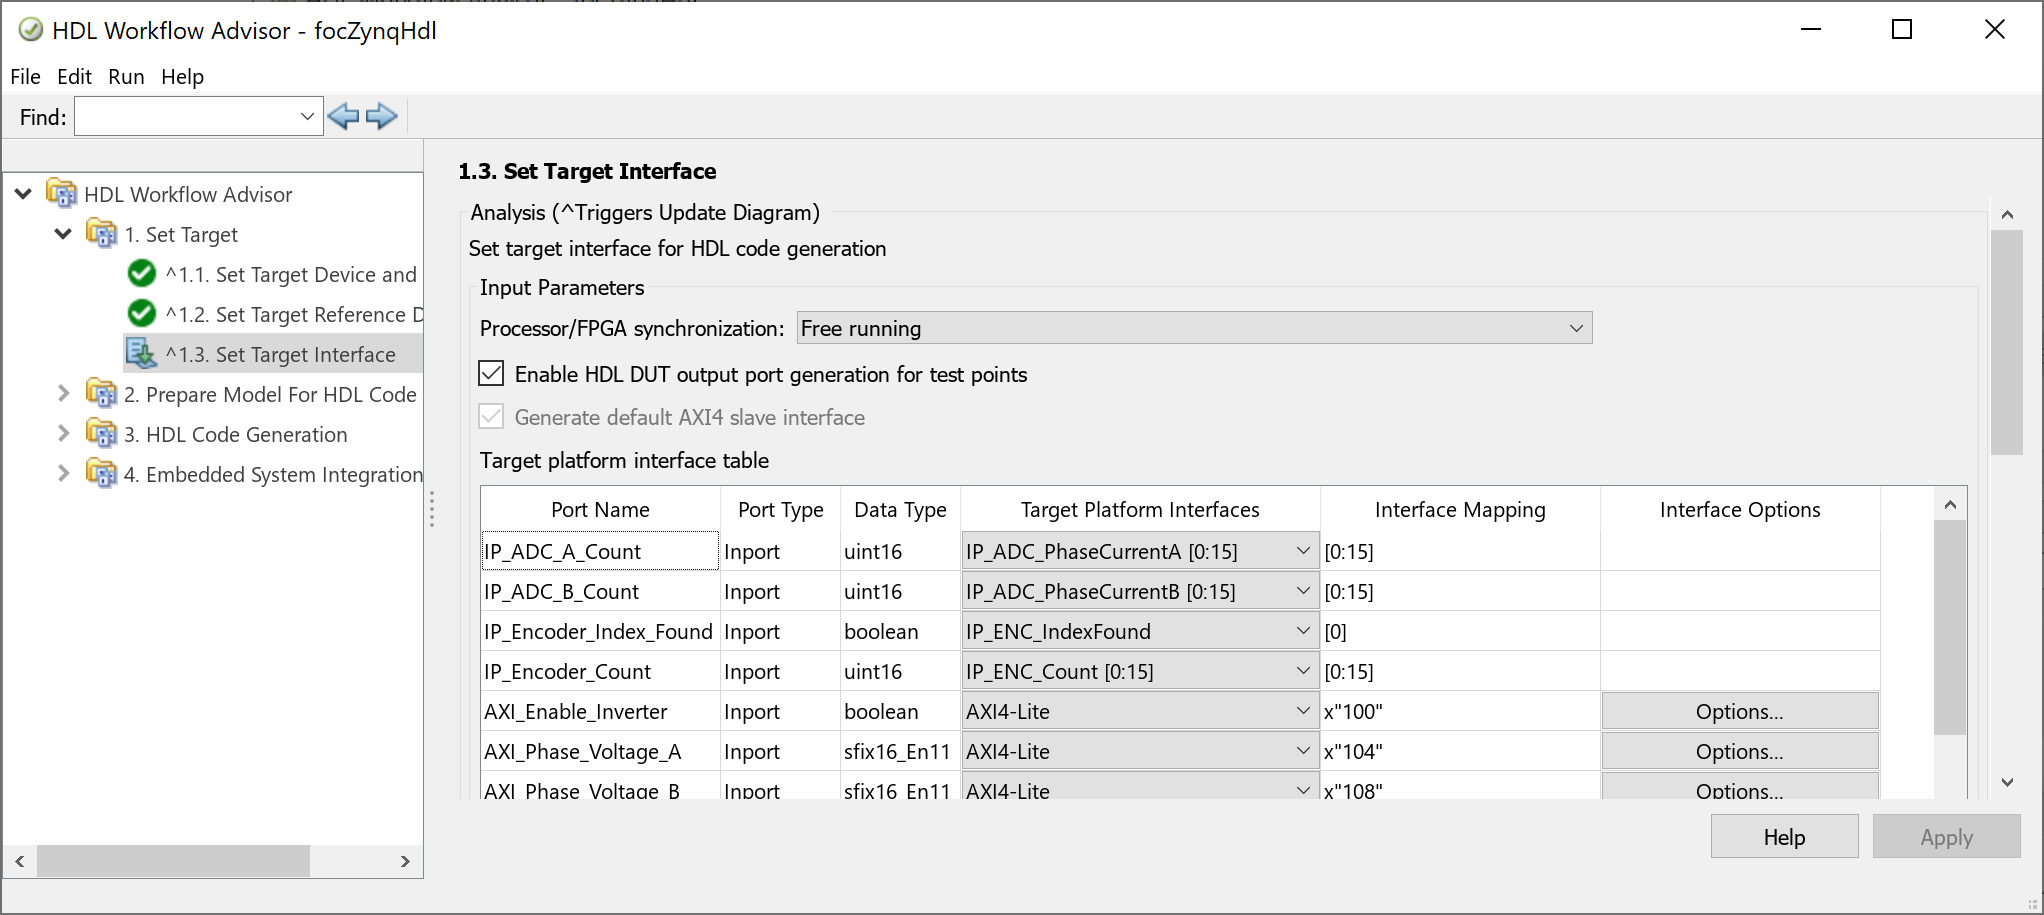The width and height of the screenshot is (2044, 915).
Task: Click the Embedded System Integration folder icon
Action: click(x=101, y=474)
